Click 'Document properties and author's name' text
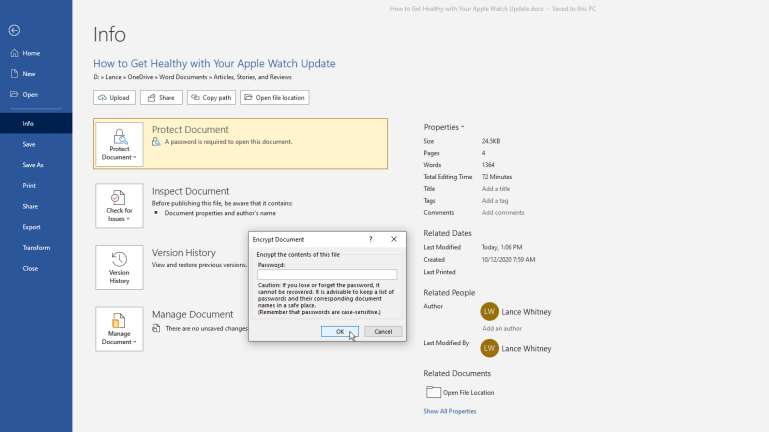769x432 pixels. coord(220,213)
